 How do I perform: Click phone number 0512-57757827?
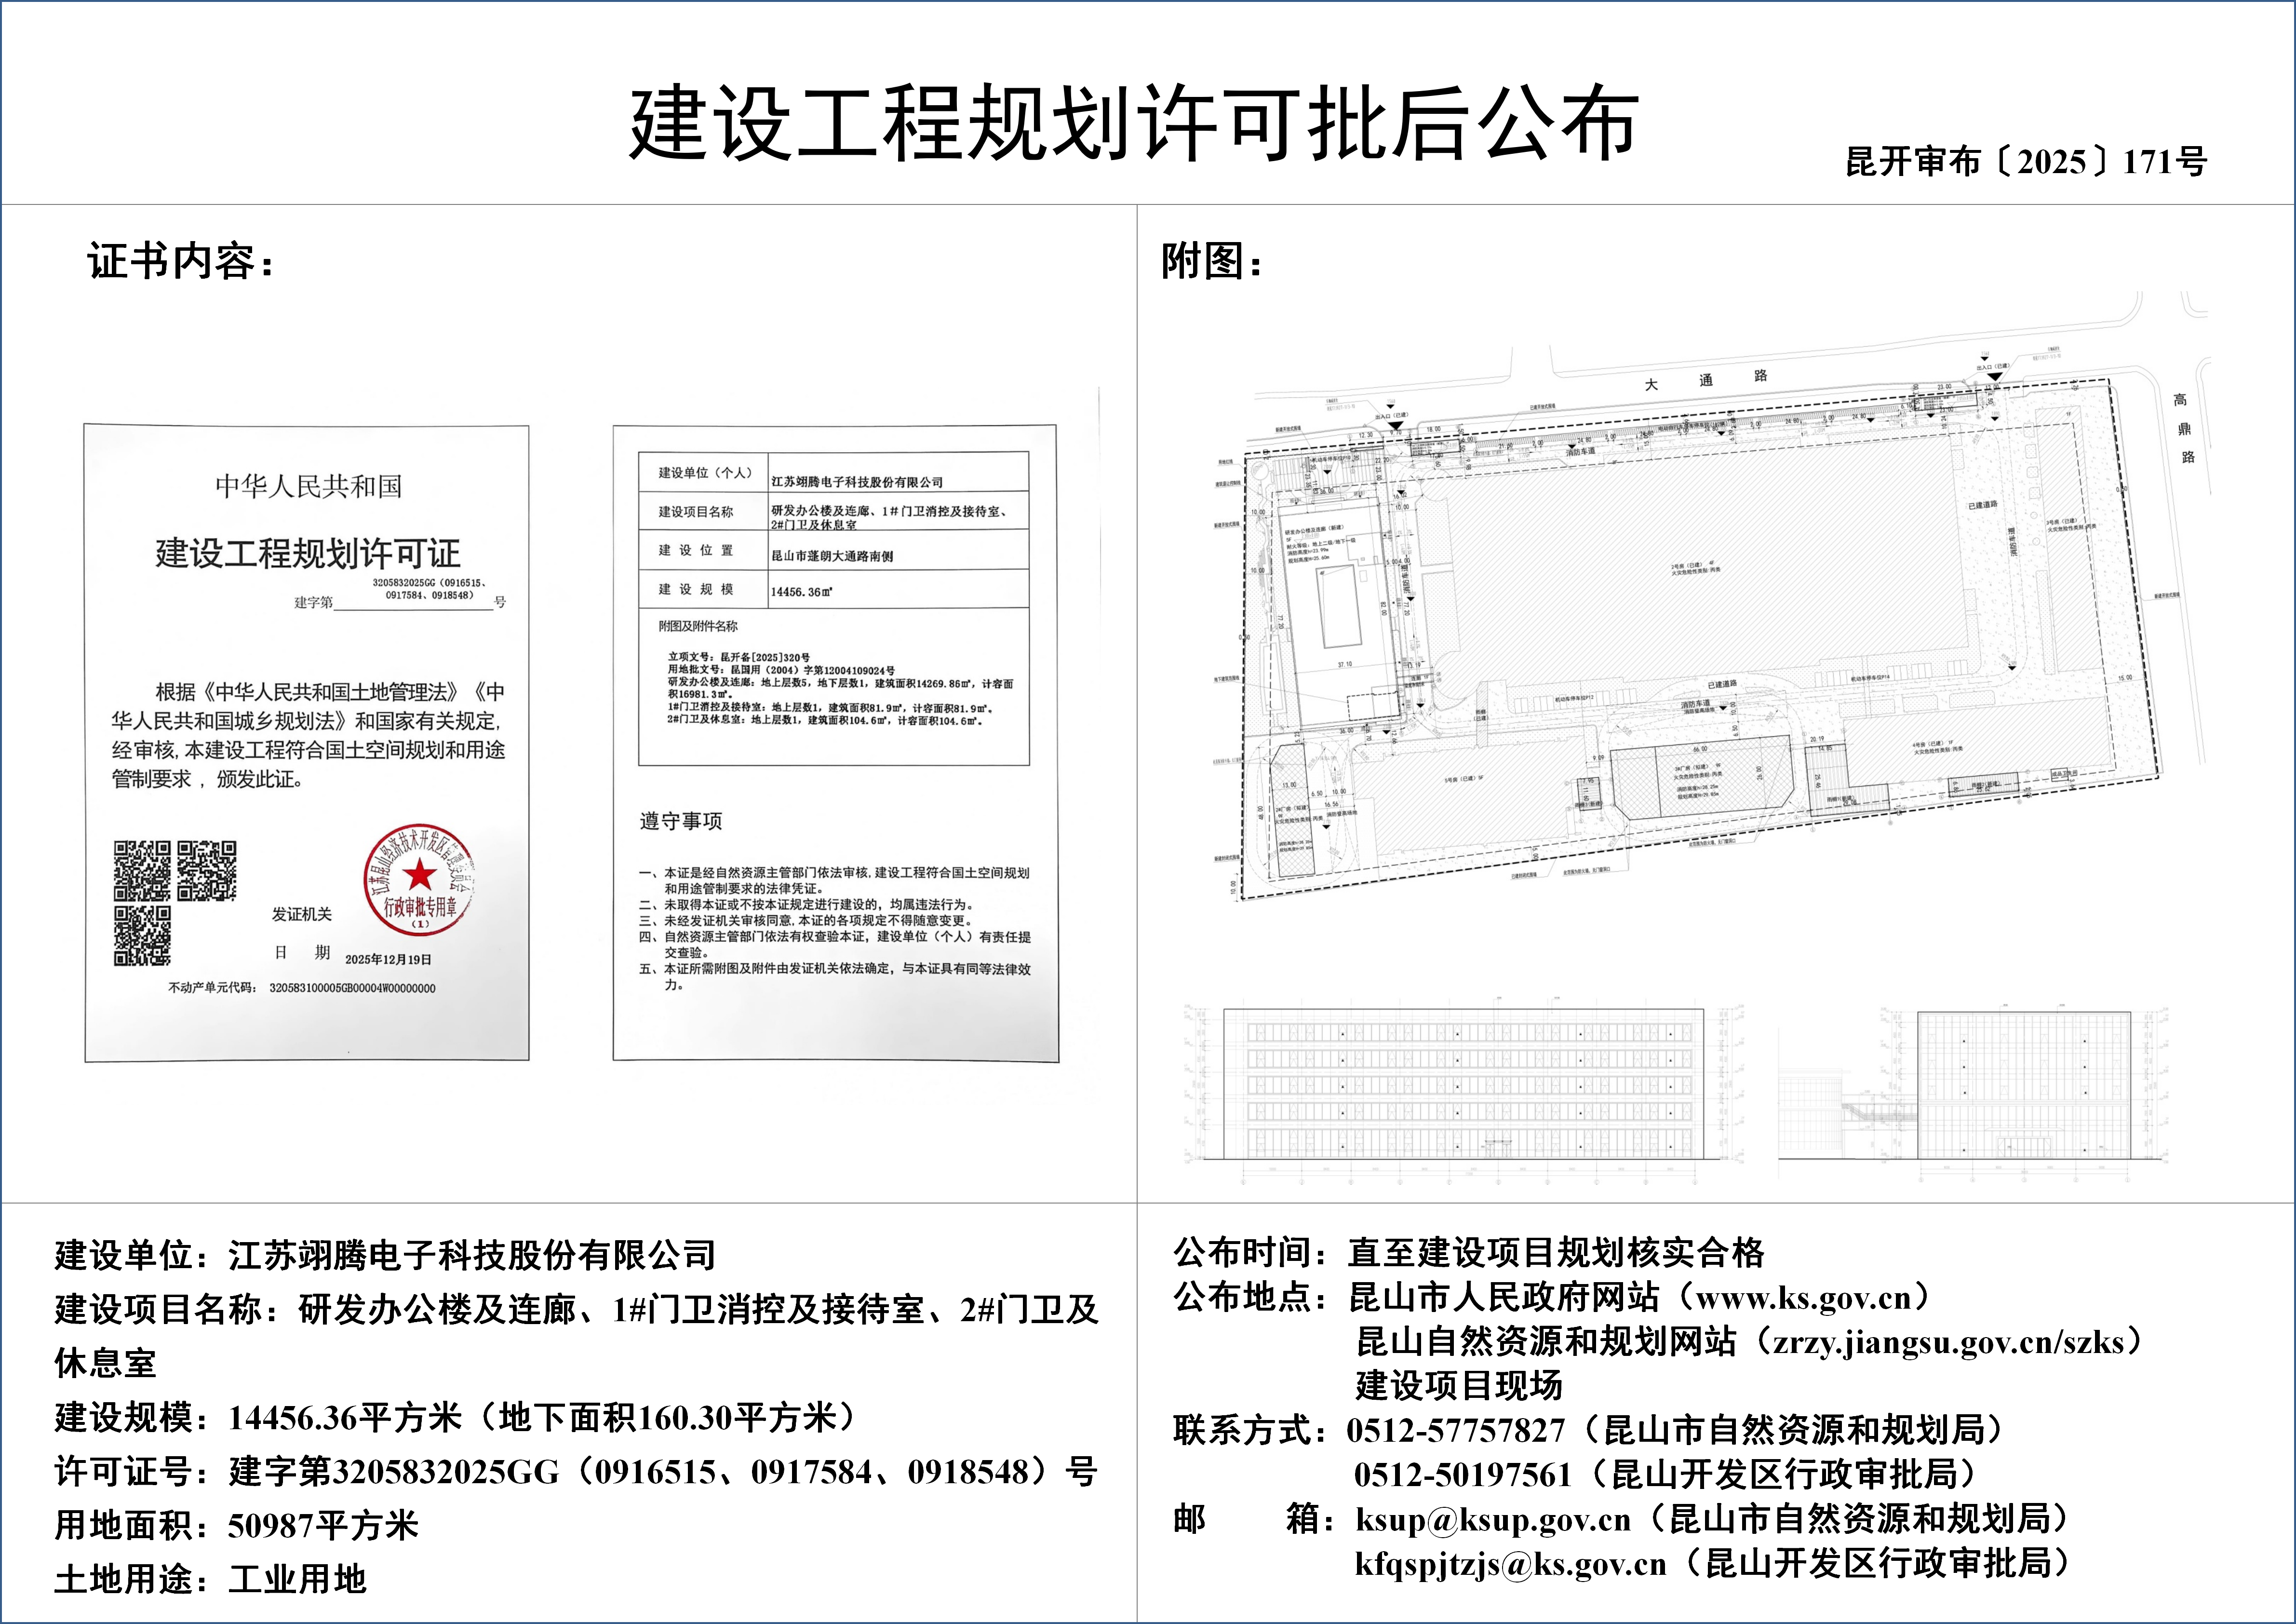(x=1455, y=1431)
